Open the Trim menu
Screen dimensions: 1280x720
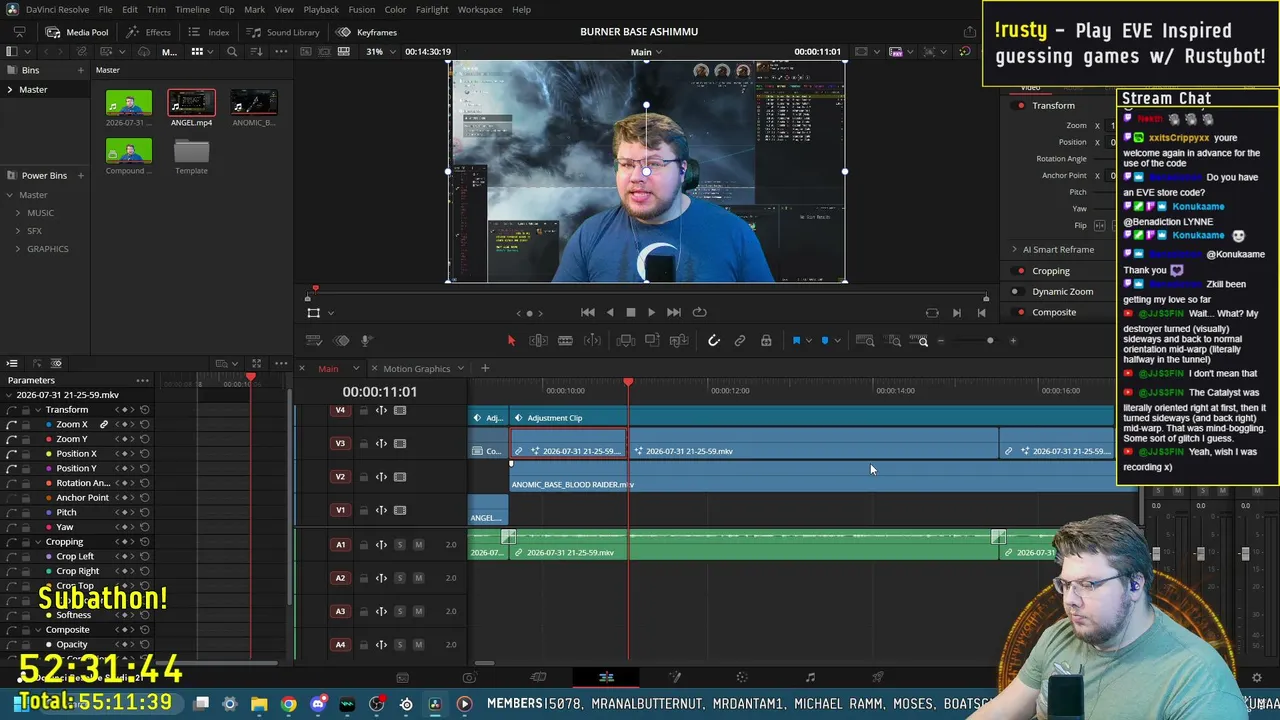[156, 9]
